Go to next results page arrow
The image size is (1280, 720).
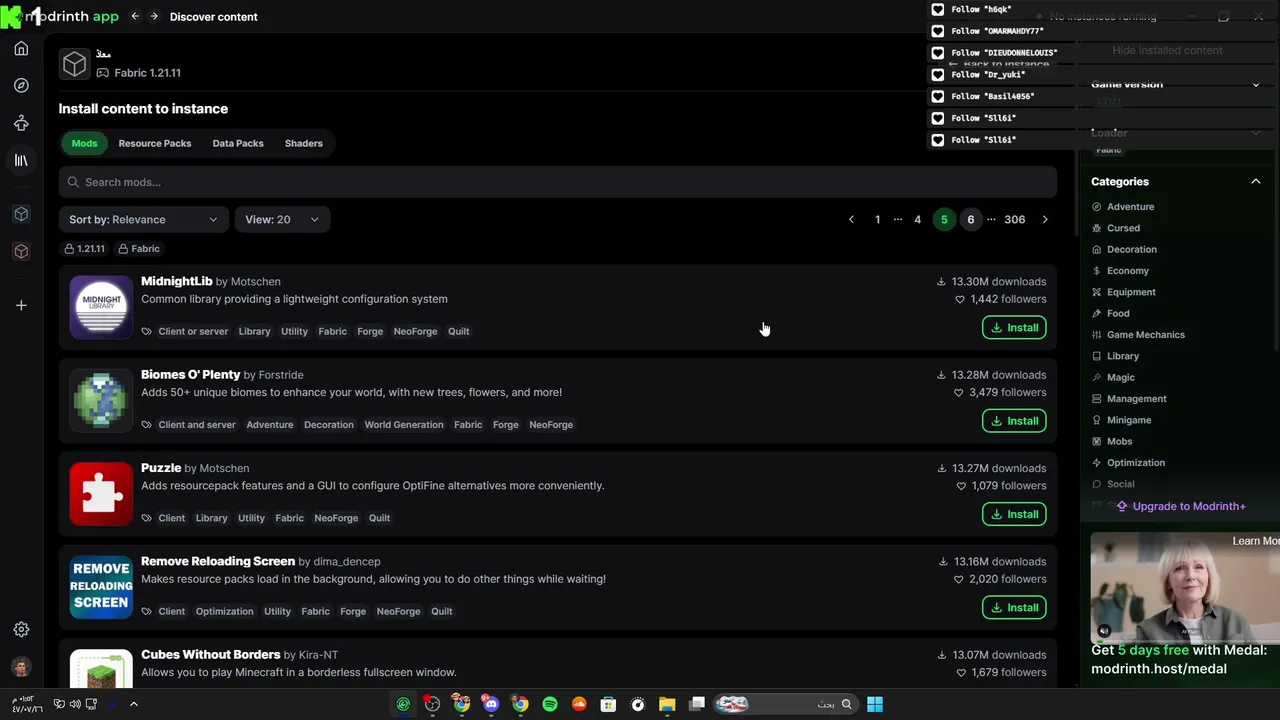pyautogui.click(x=1045, y=219)
